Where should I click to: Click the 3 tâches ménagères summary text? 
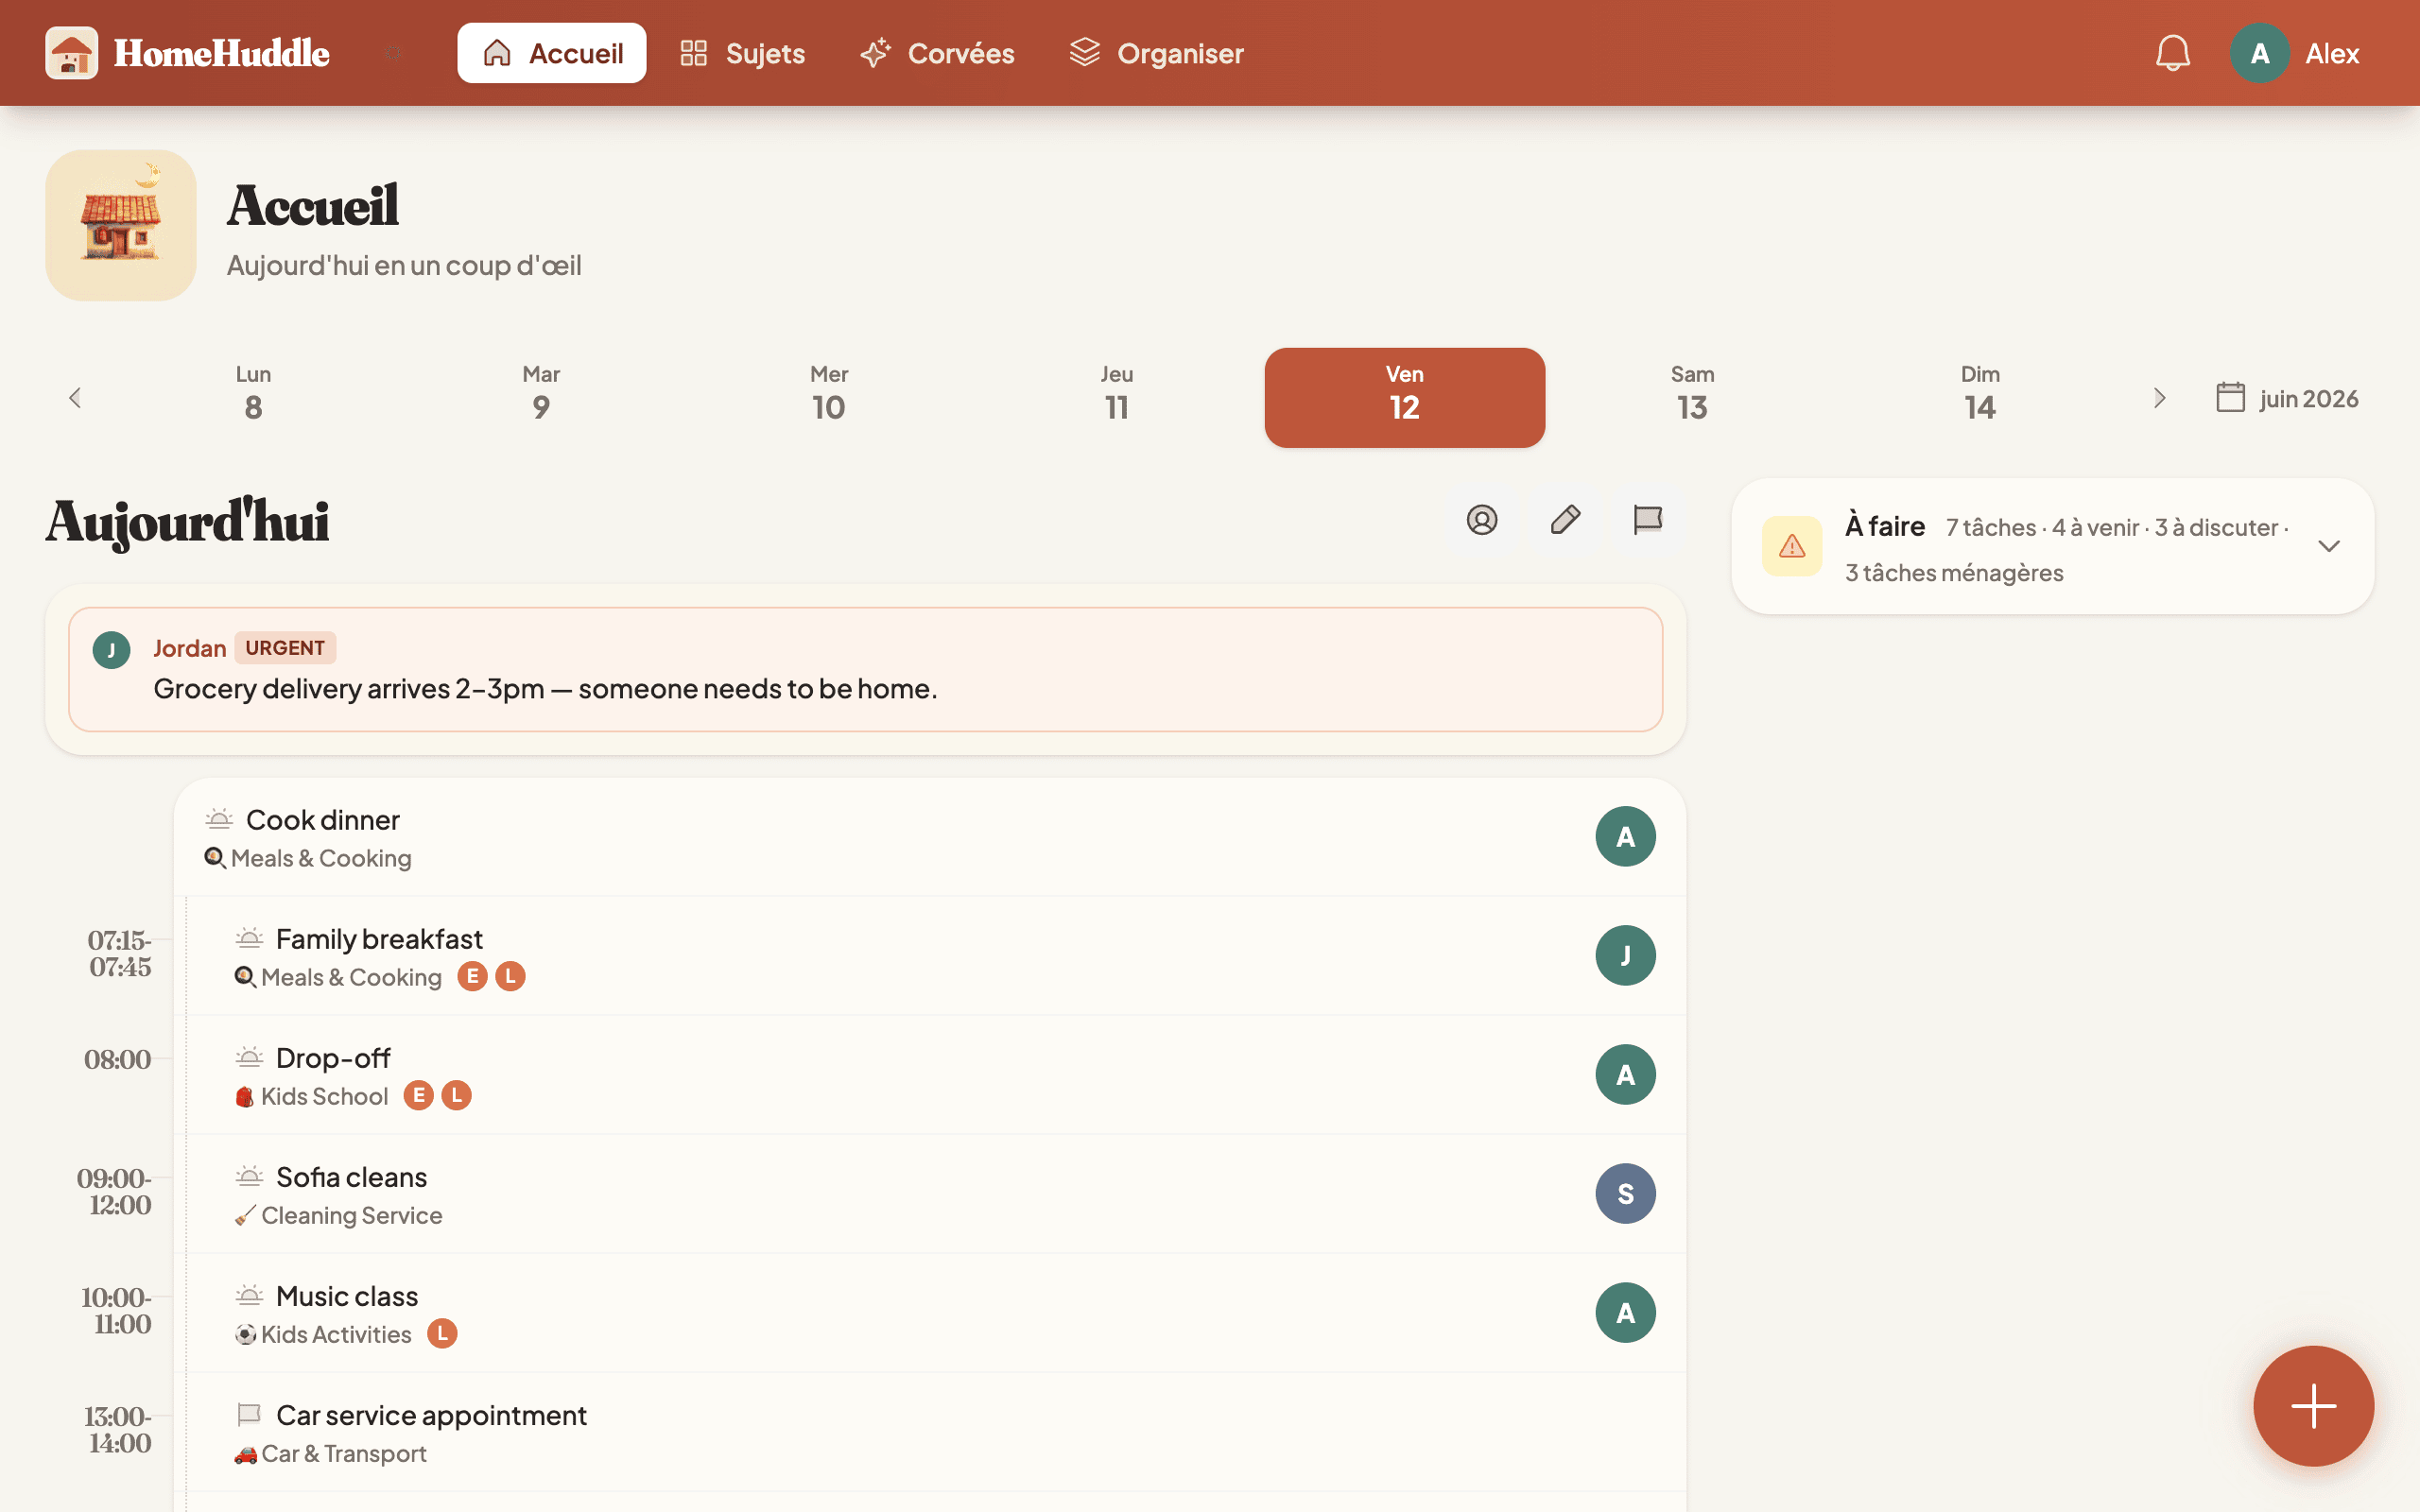pos(1954,573)
